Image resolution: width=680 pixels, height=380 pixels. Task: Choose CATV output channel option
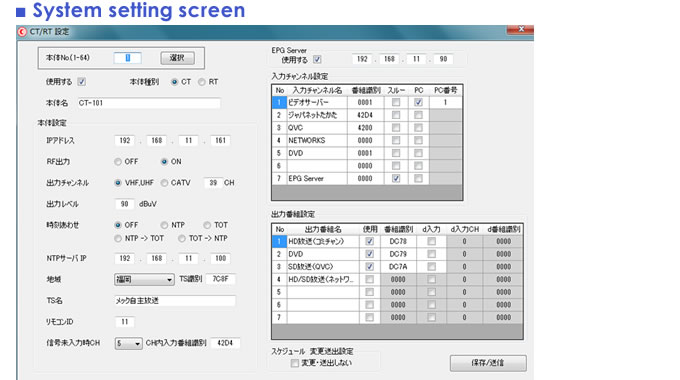point(164,183)
